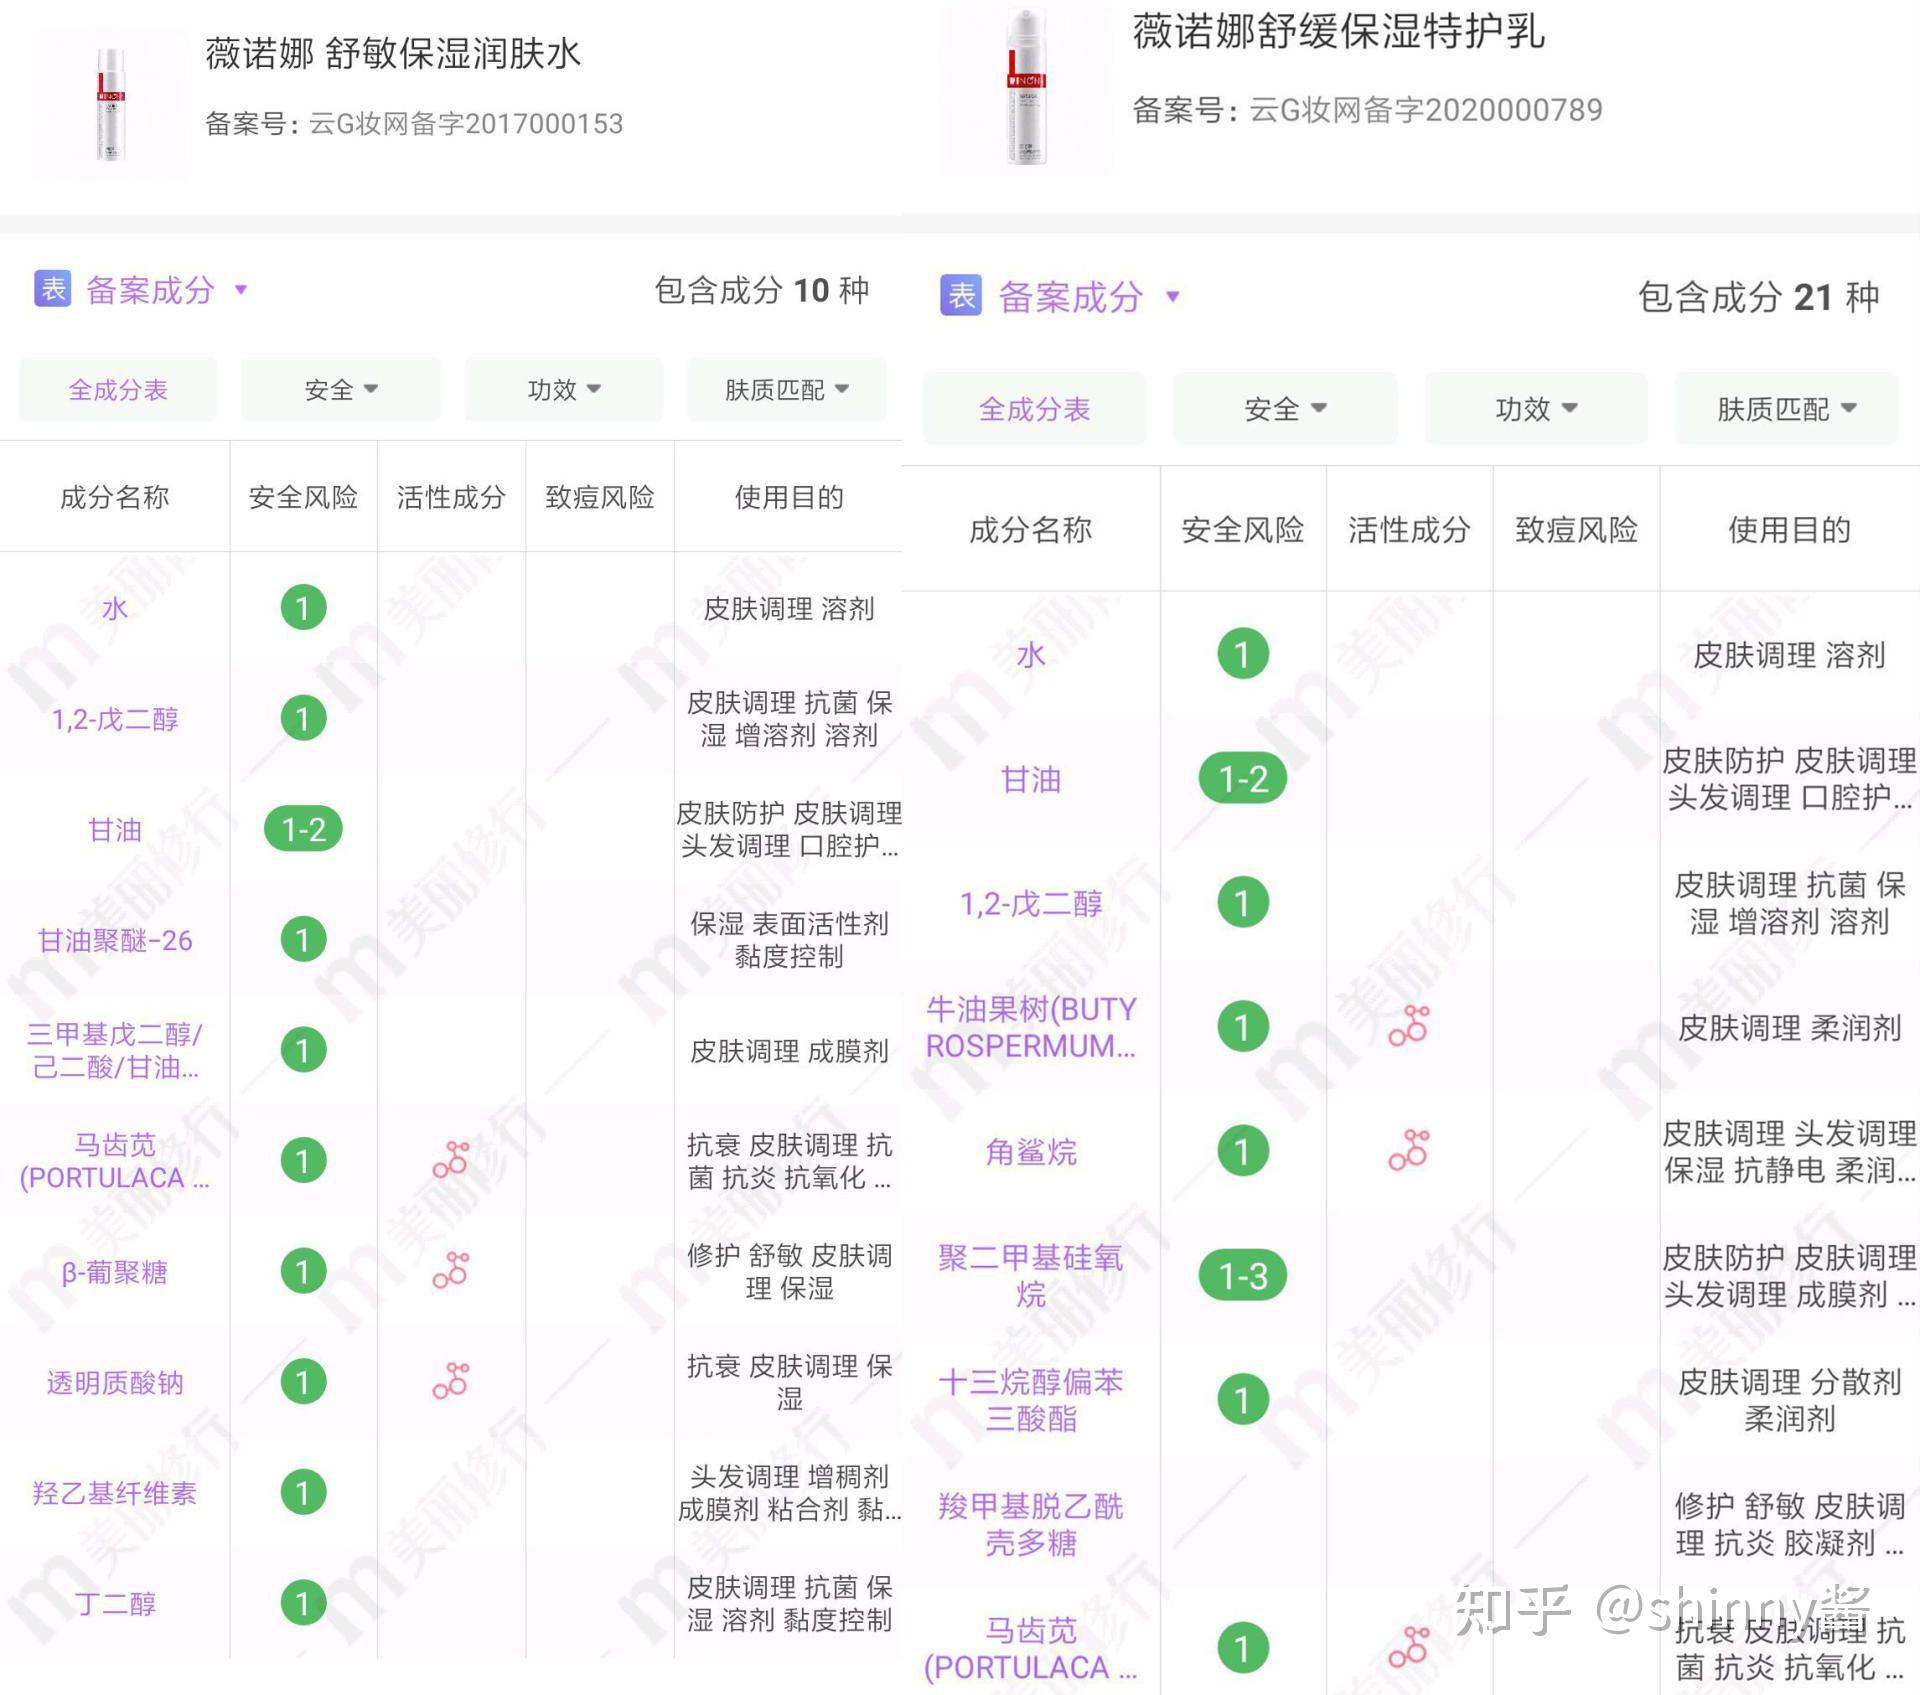This screenshot has height=1695, width=1920.
Task: Click safety badge 1 for β-葡聚糖
Action: [x=303, y=1271]
